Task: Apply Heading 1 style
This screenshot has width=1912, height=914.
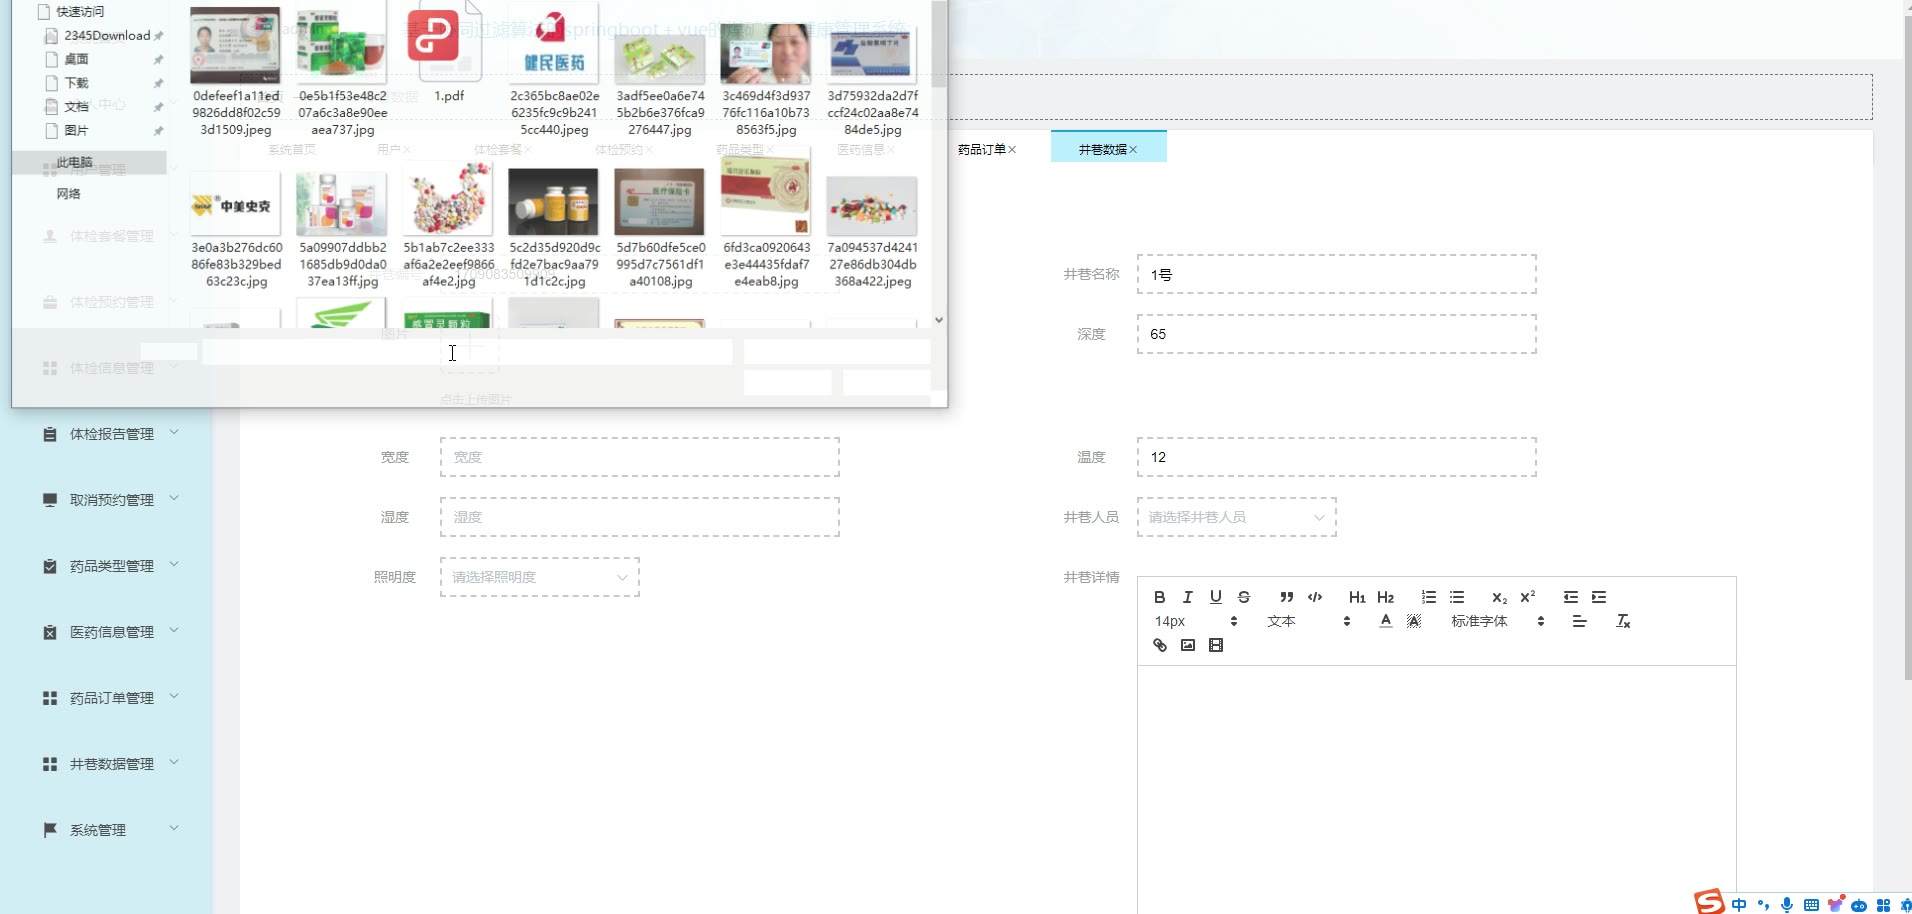Action: pyautogui.click(x=1357, y=597)
